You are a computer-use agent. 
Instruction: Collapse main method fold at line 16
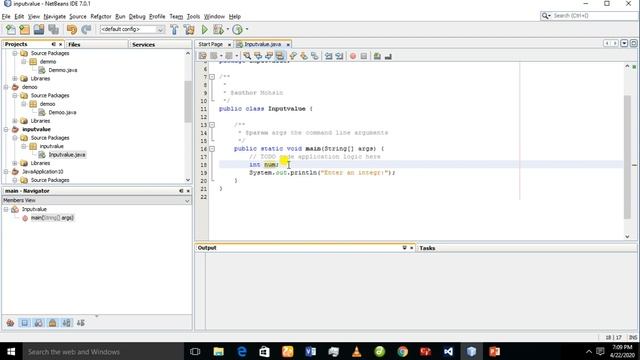click(212, 149)
